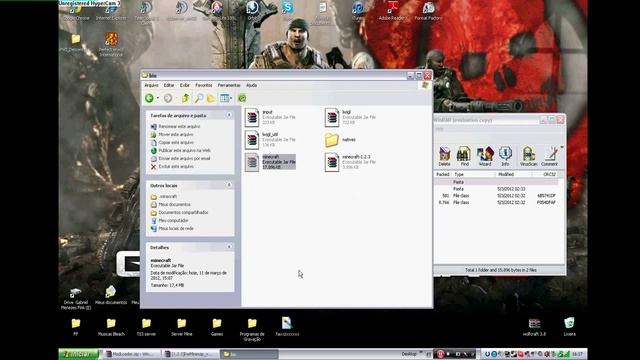640x360 pixels.
Task: Open Meu computador link in side panel
Action: (x=173, y=220)
